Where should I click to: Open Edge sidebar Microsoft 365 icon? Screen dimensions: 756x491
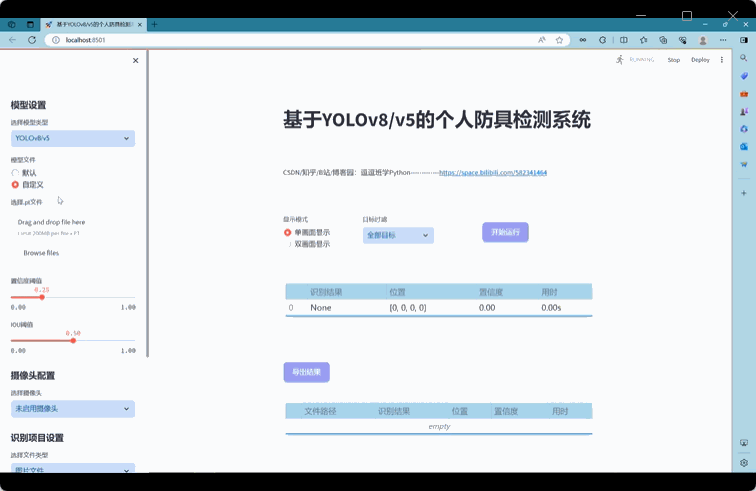(744, 129)
